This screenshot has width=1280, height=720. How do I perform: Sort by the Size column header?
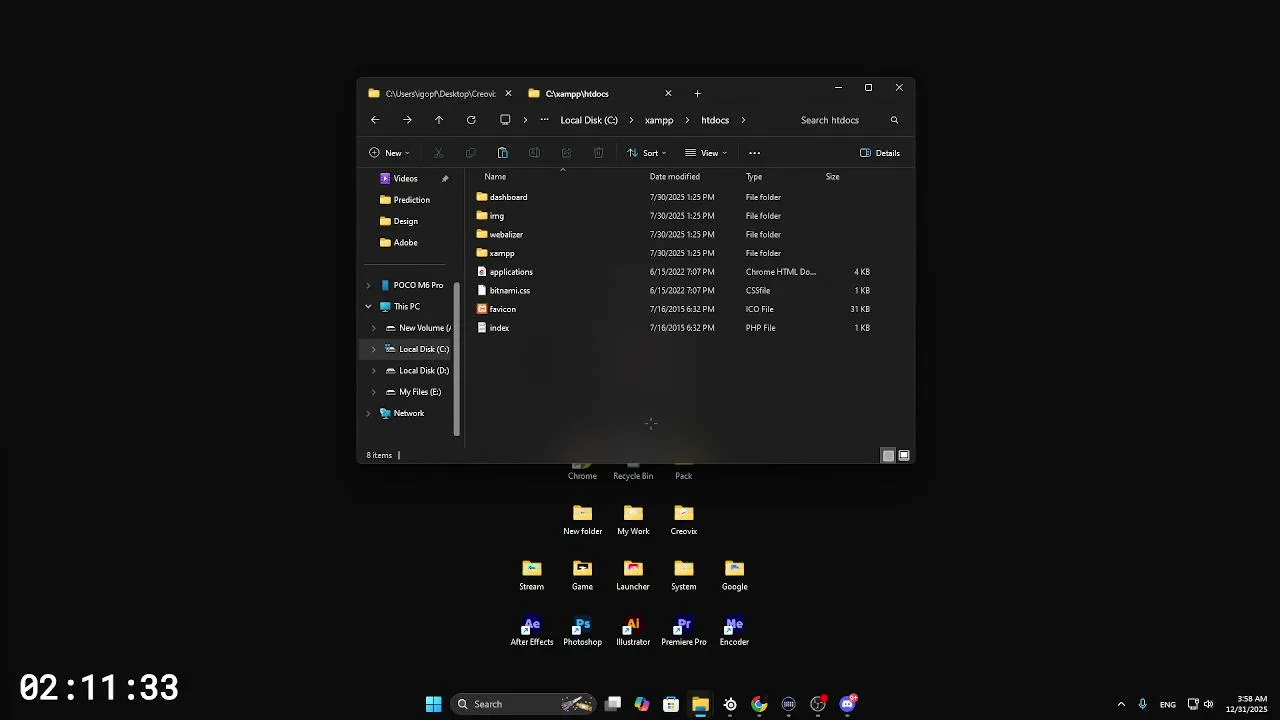coord(832,177)
